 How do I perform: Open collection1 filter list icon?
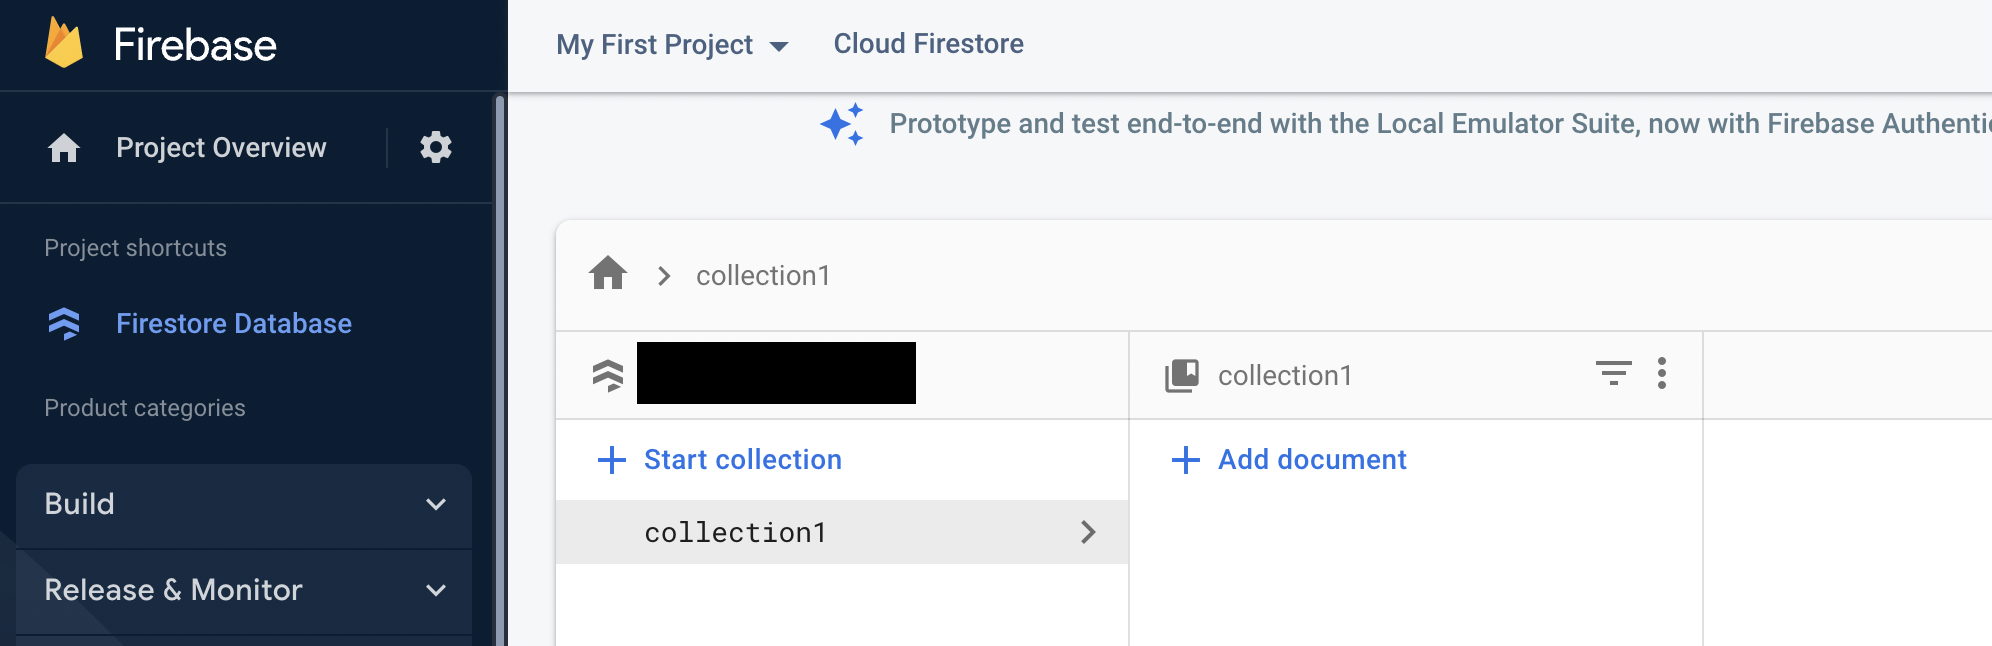[x=1613, y=374]
